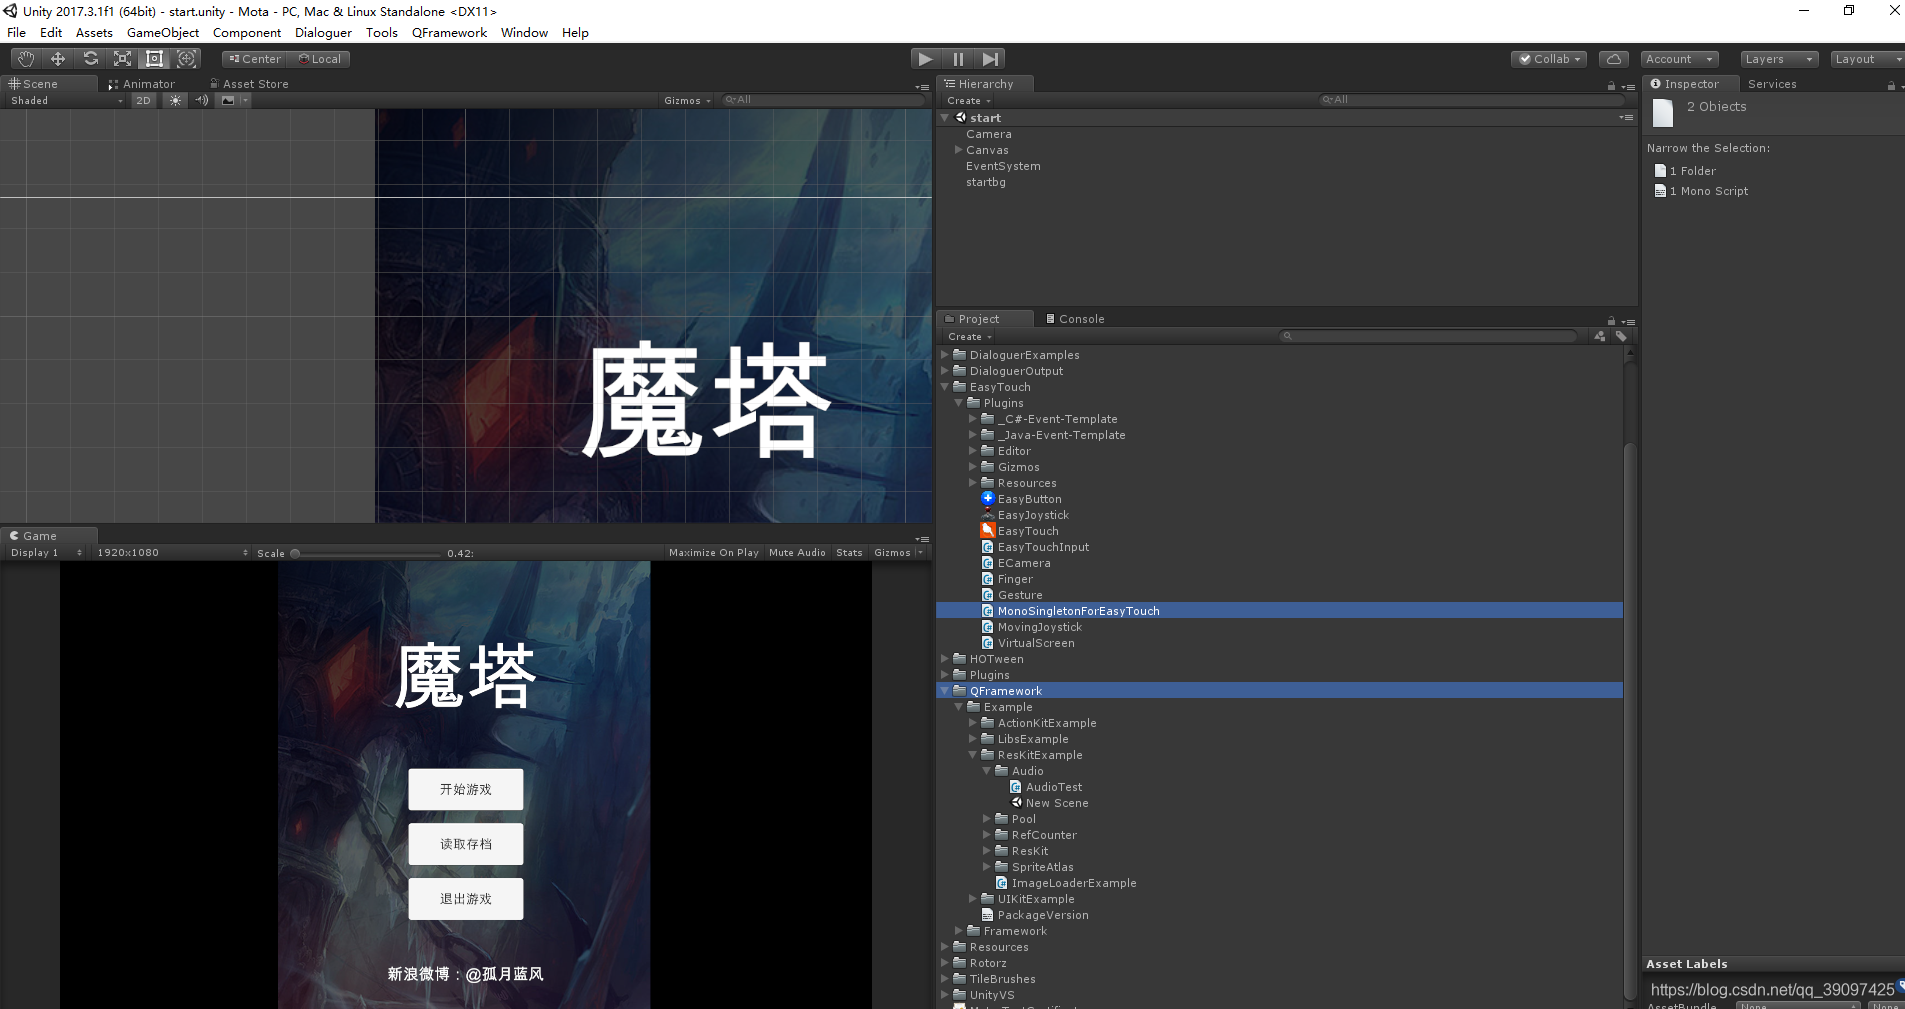Click Create in the Hierarchy panel

pyautogui.click(x=967, y=100)
